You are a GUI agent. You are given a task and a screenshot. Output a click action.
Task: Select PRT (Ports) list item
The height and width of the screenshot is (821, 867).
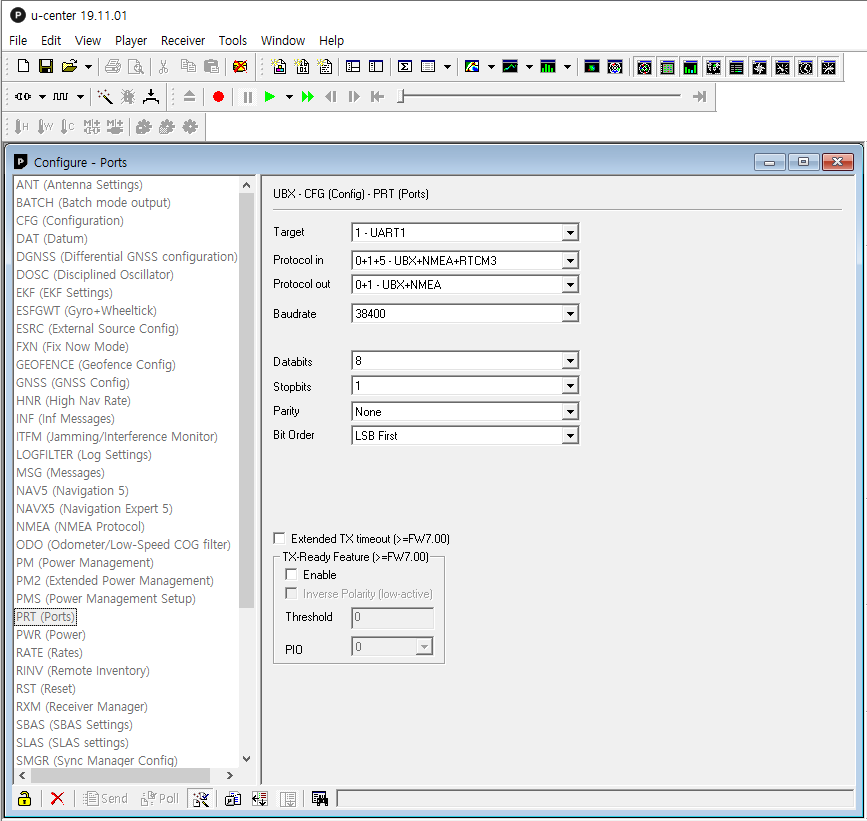45,616
